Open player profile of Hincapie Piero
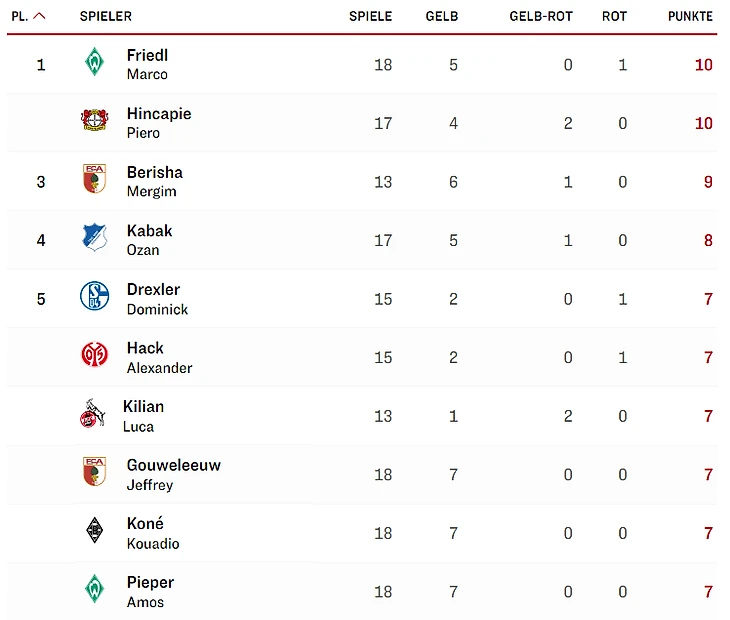This screenshot has width=730, height=620. pos(158,122)
